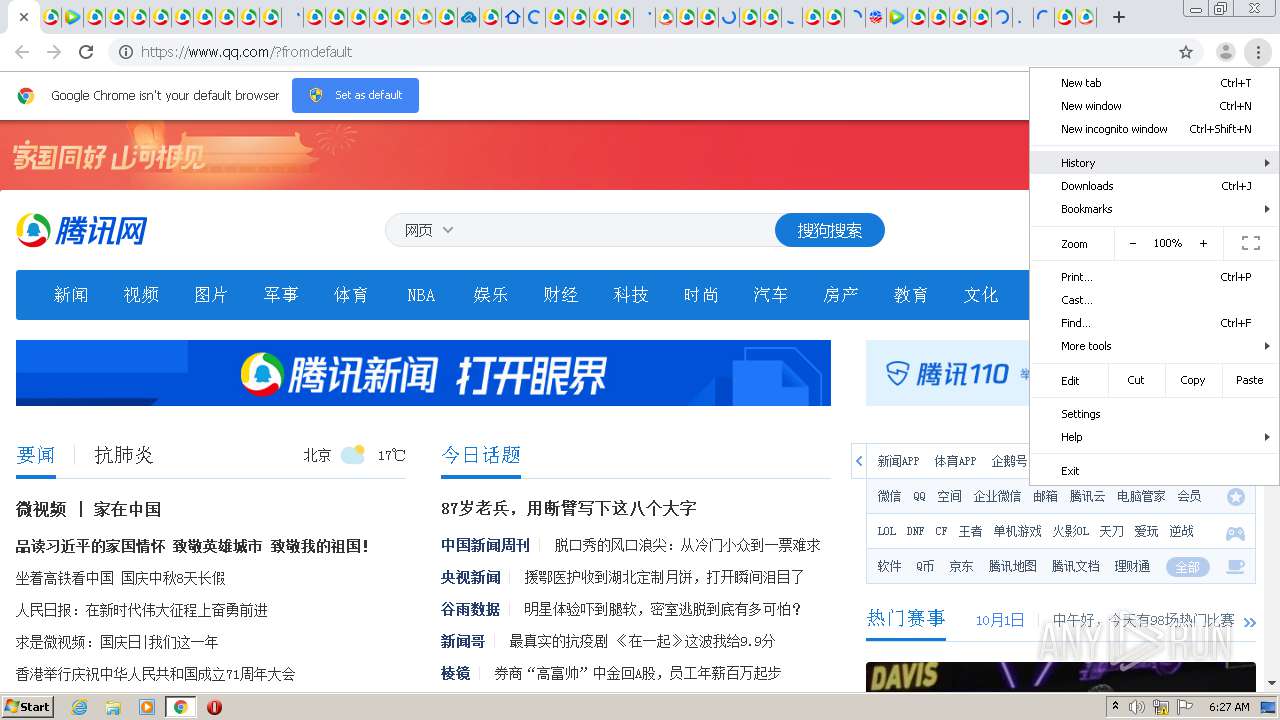The image size is (1280, 720).
Task: Increase zoom with the plus button
Action: (1203, 243)
